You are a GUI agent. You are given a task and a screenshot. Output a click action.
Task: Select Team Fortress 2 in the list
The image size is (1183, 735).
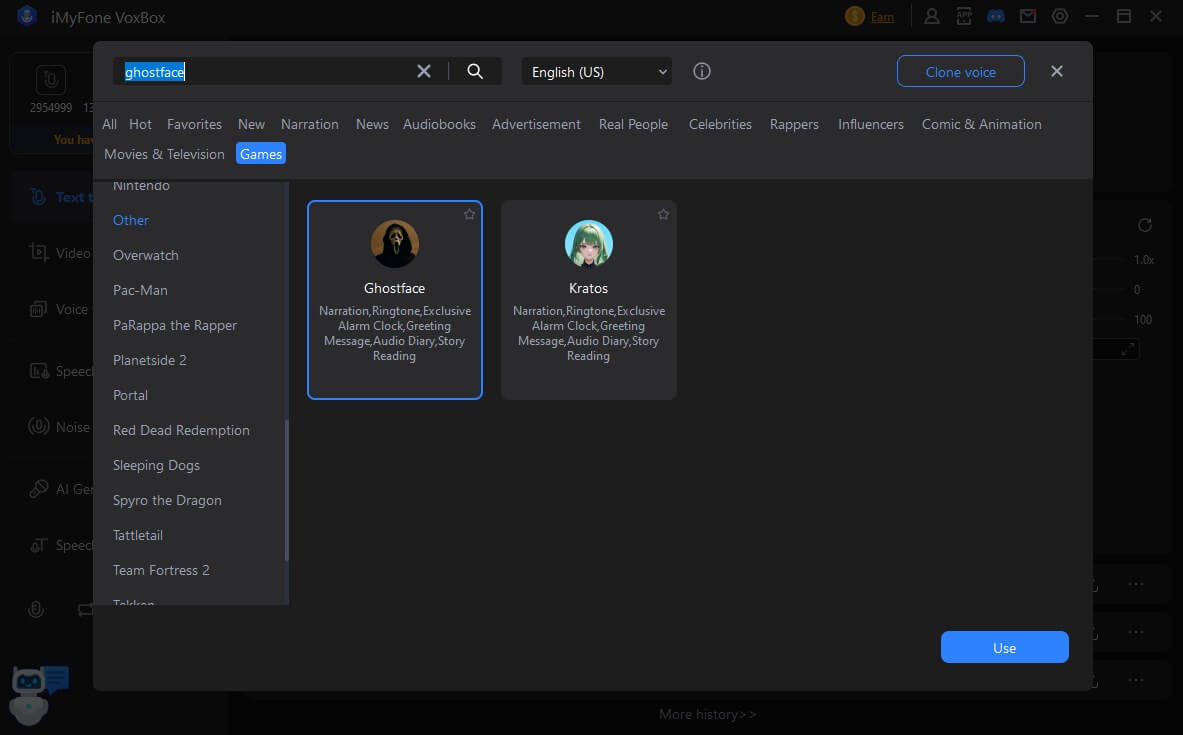click(161, 570)
